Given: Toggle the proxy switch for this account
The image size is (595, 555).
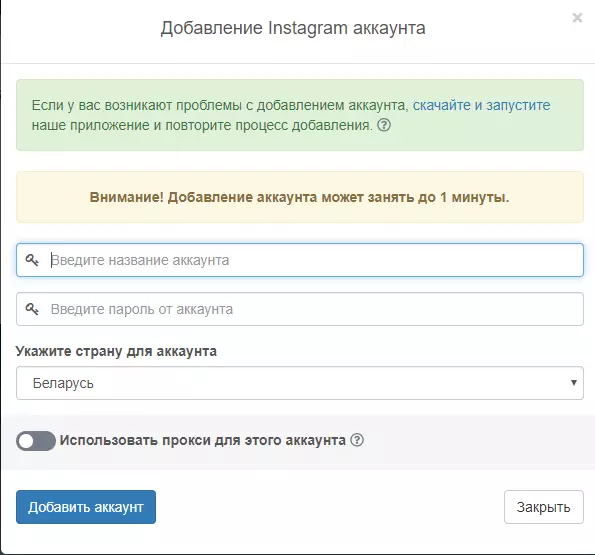Looking at the screenshot, I should tap(36, 441).
